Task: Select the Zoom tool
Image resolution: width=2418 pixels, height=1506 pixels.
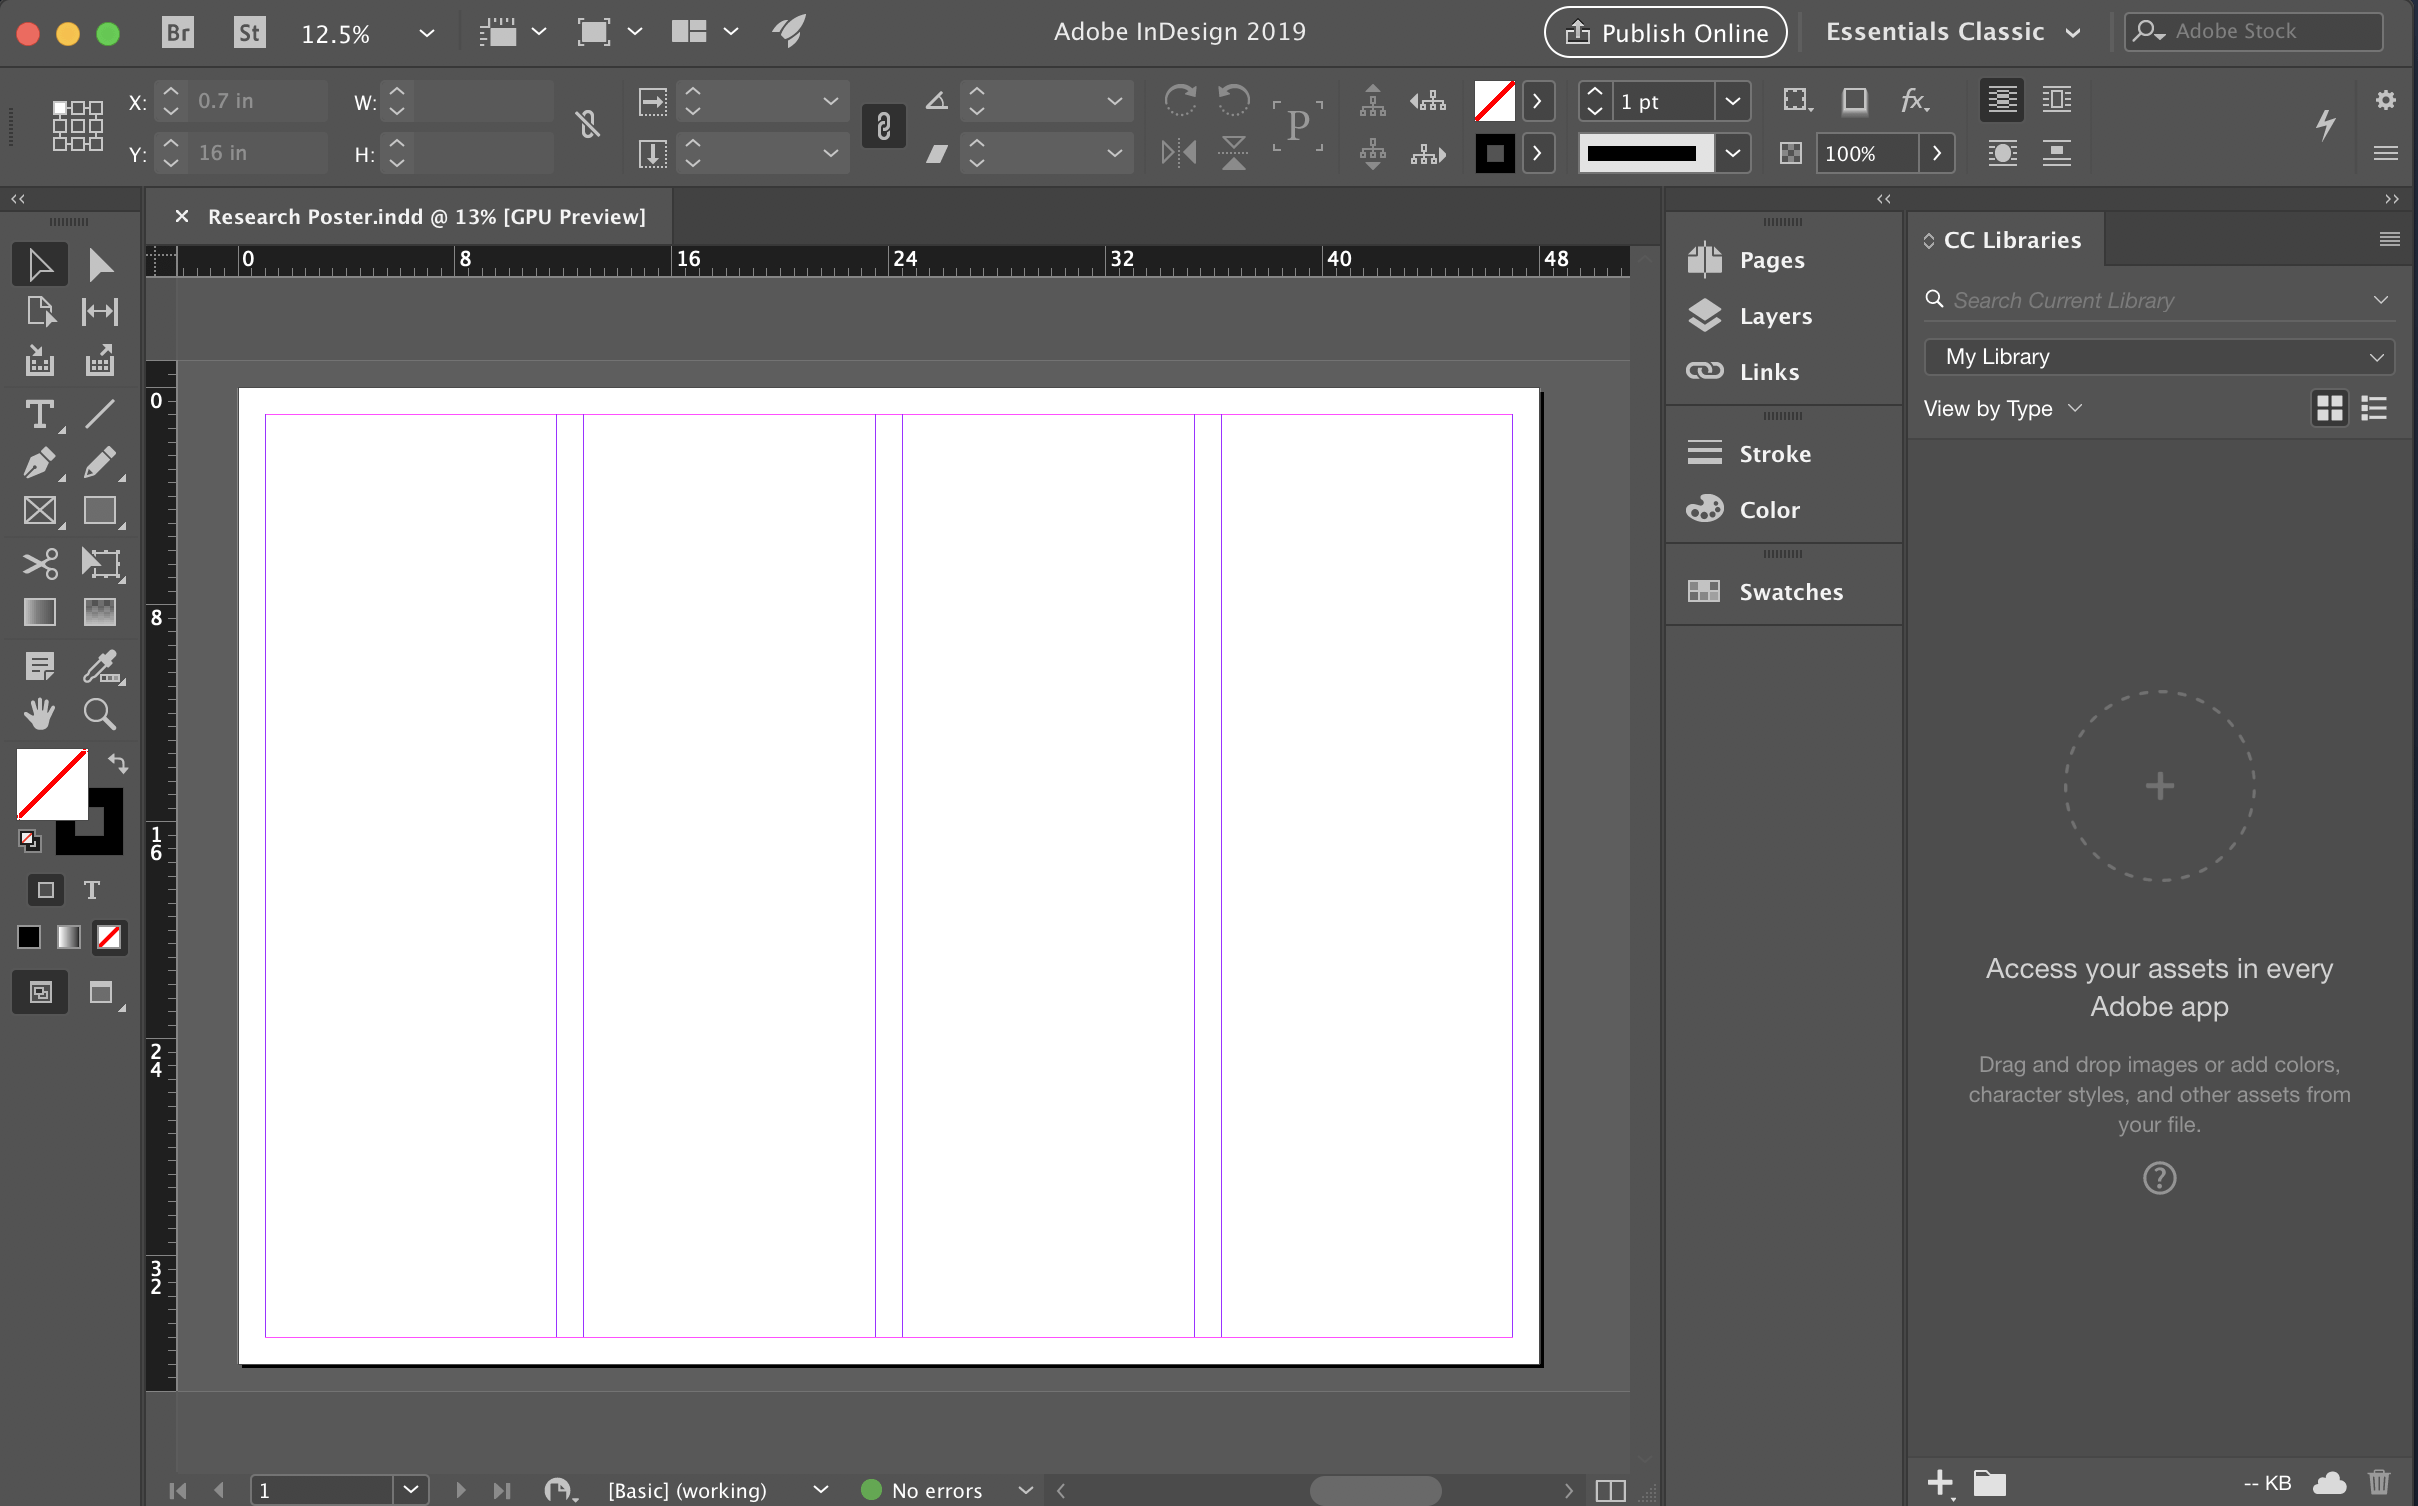Action: click(99, 713)
